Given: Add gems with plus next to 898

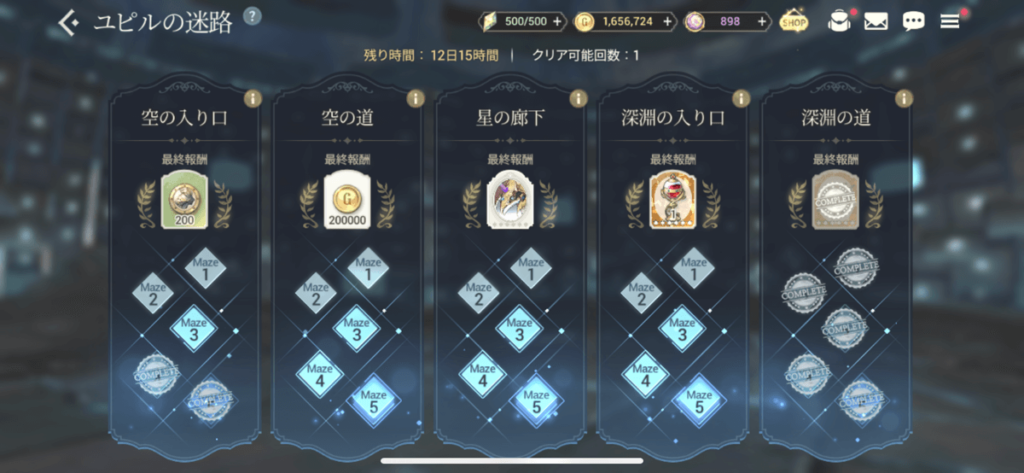Looking at the screenshot, I should pos(761,22).
